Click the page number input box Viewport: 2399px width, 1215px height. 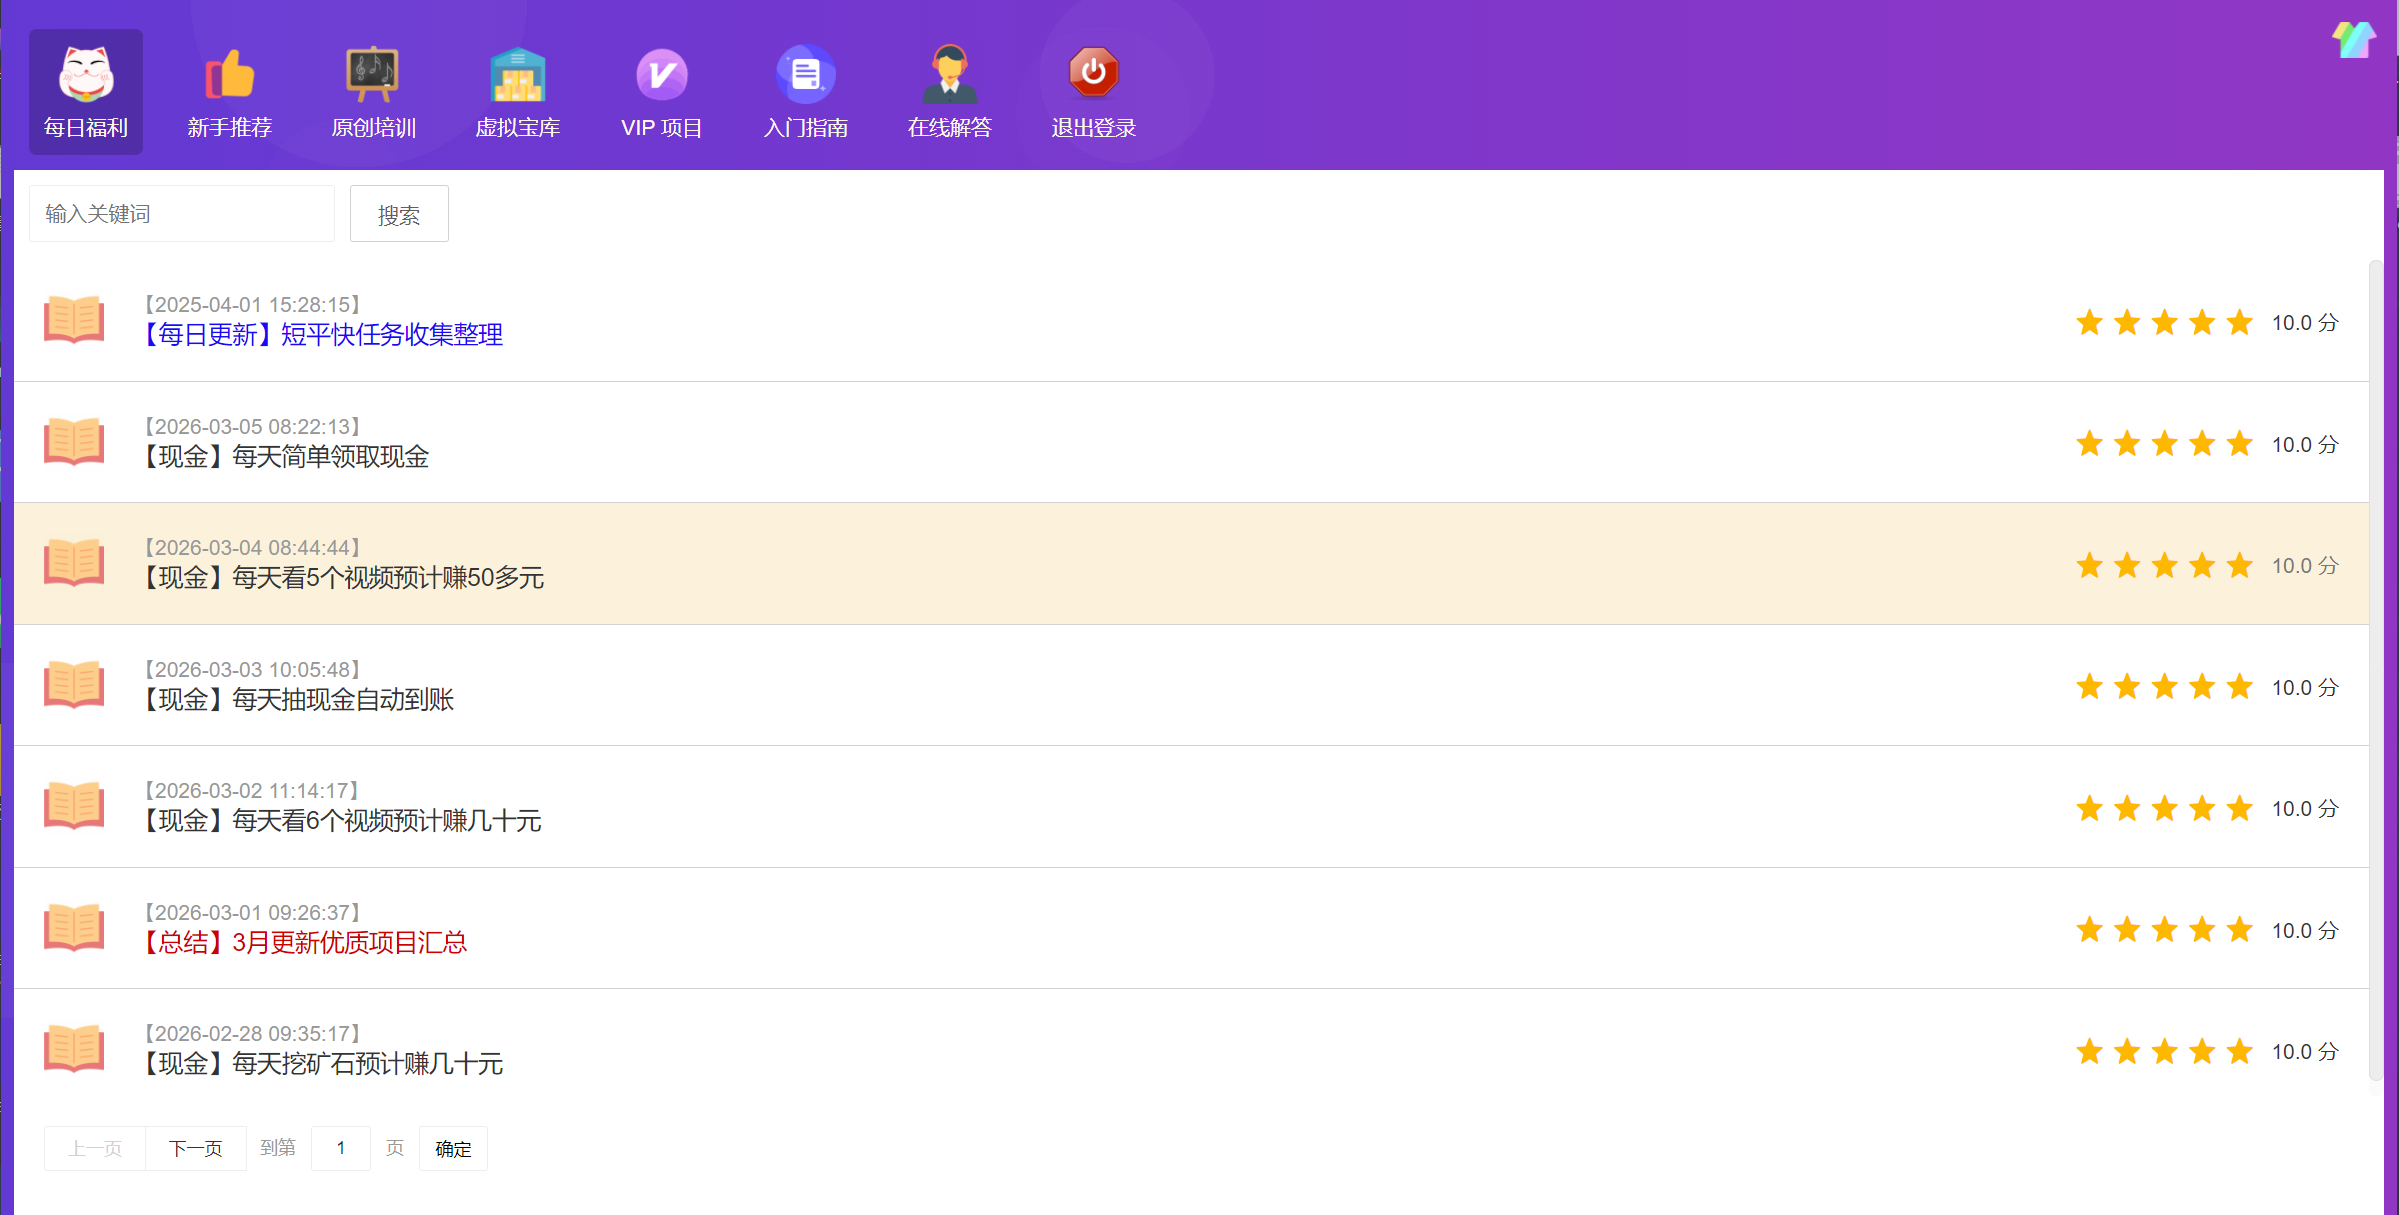click(x=341, y=1148)
